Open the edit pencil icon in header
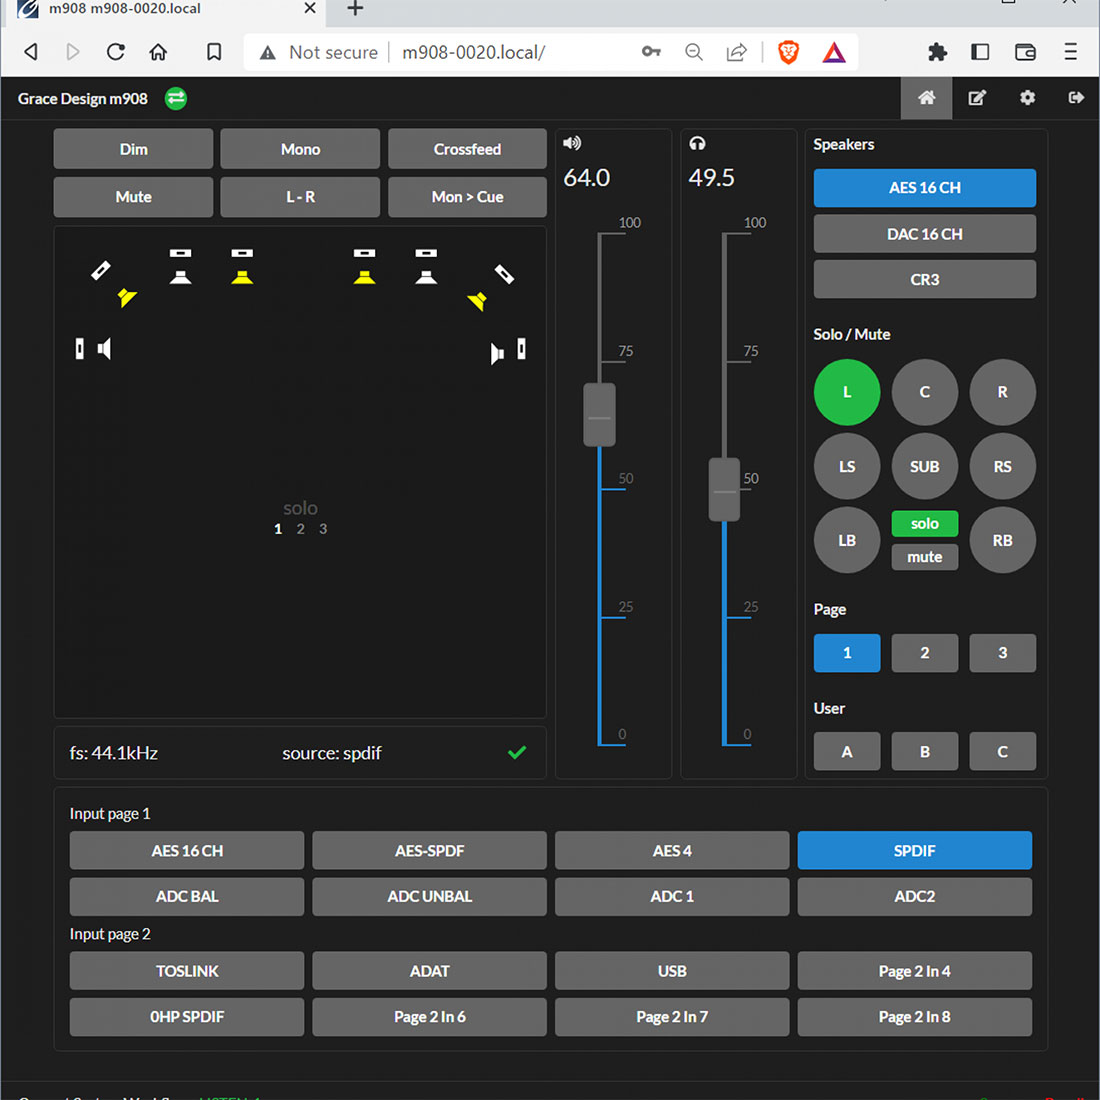 pos(977,98)
